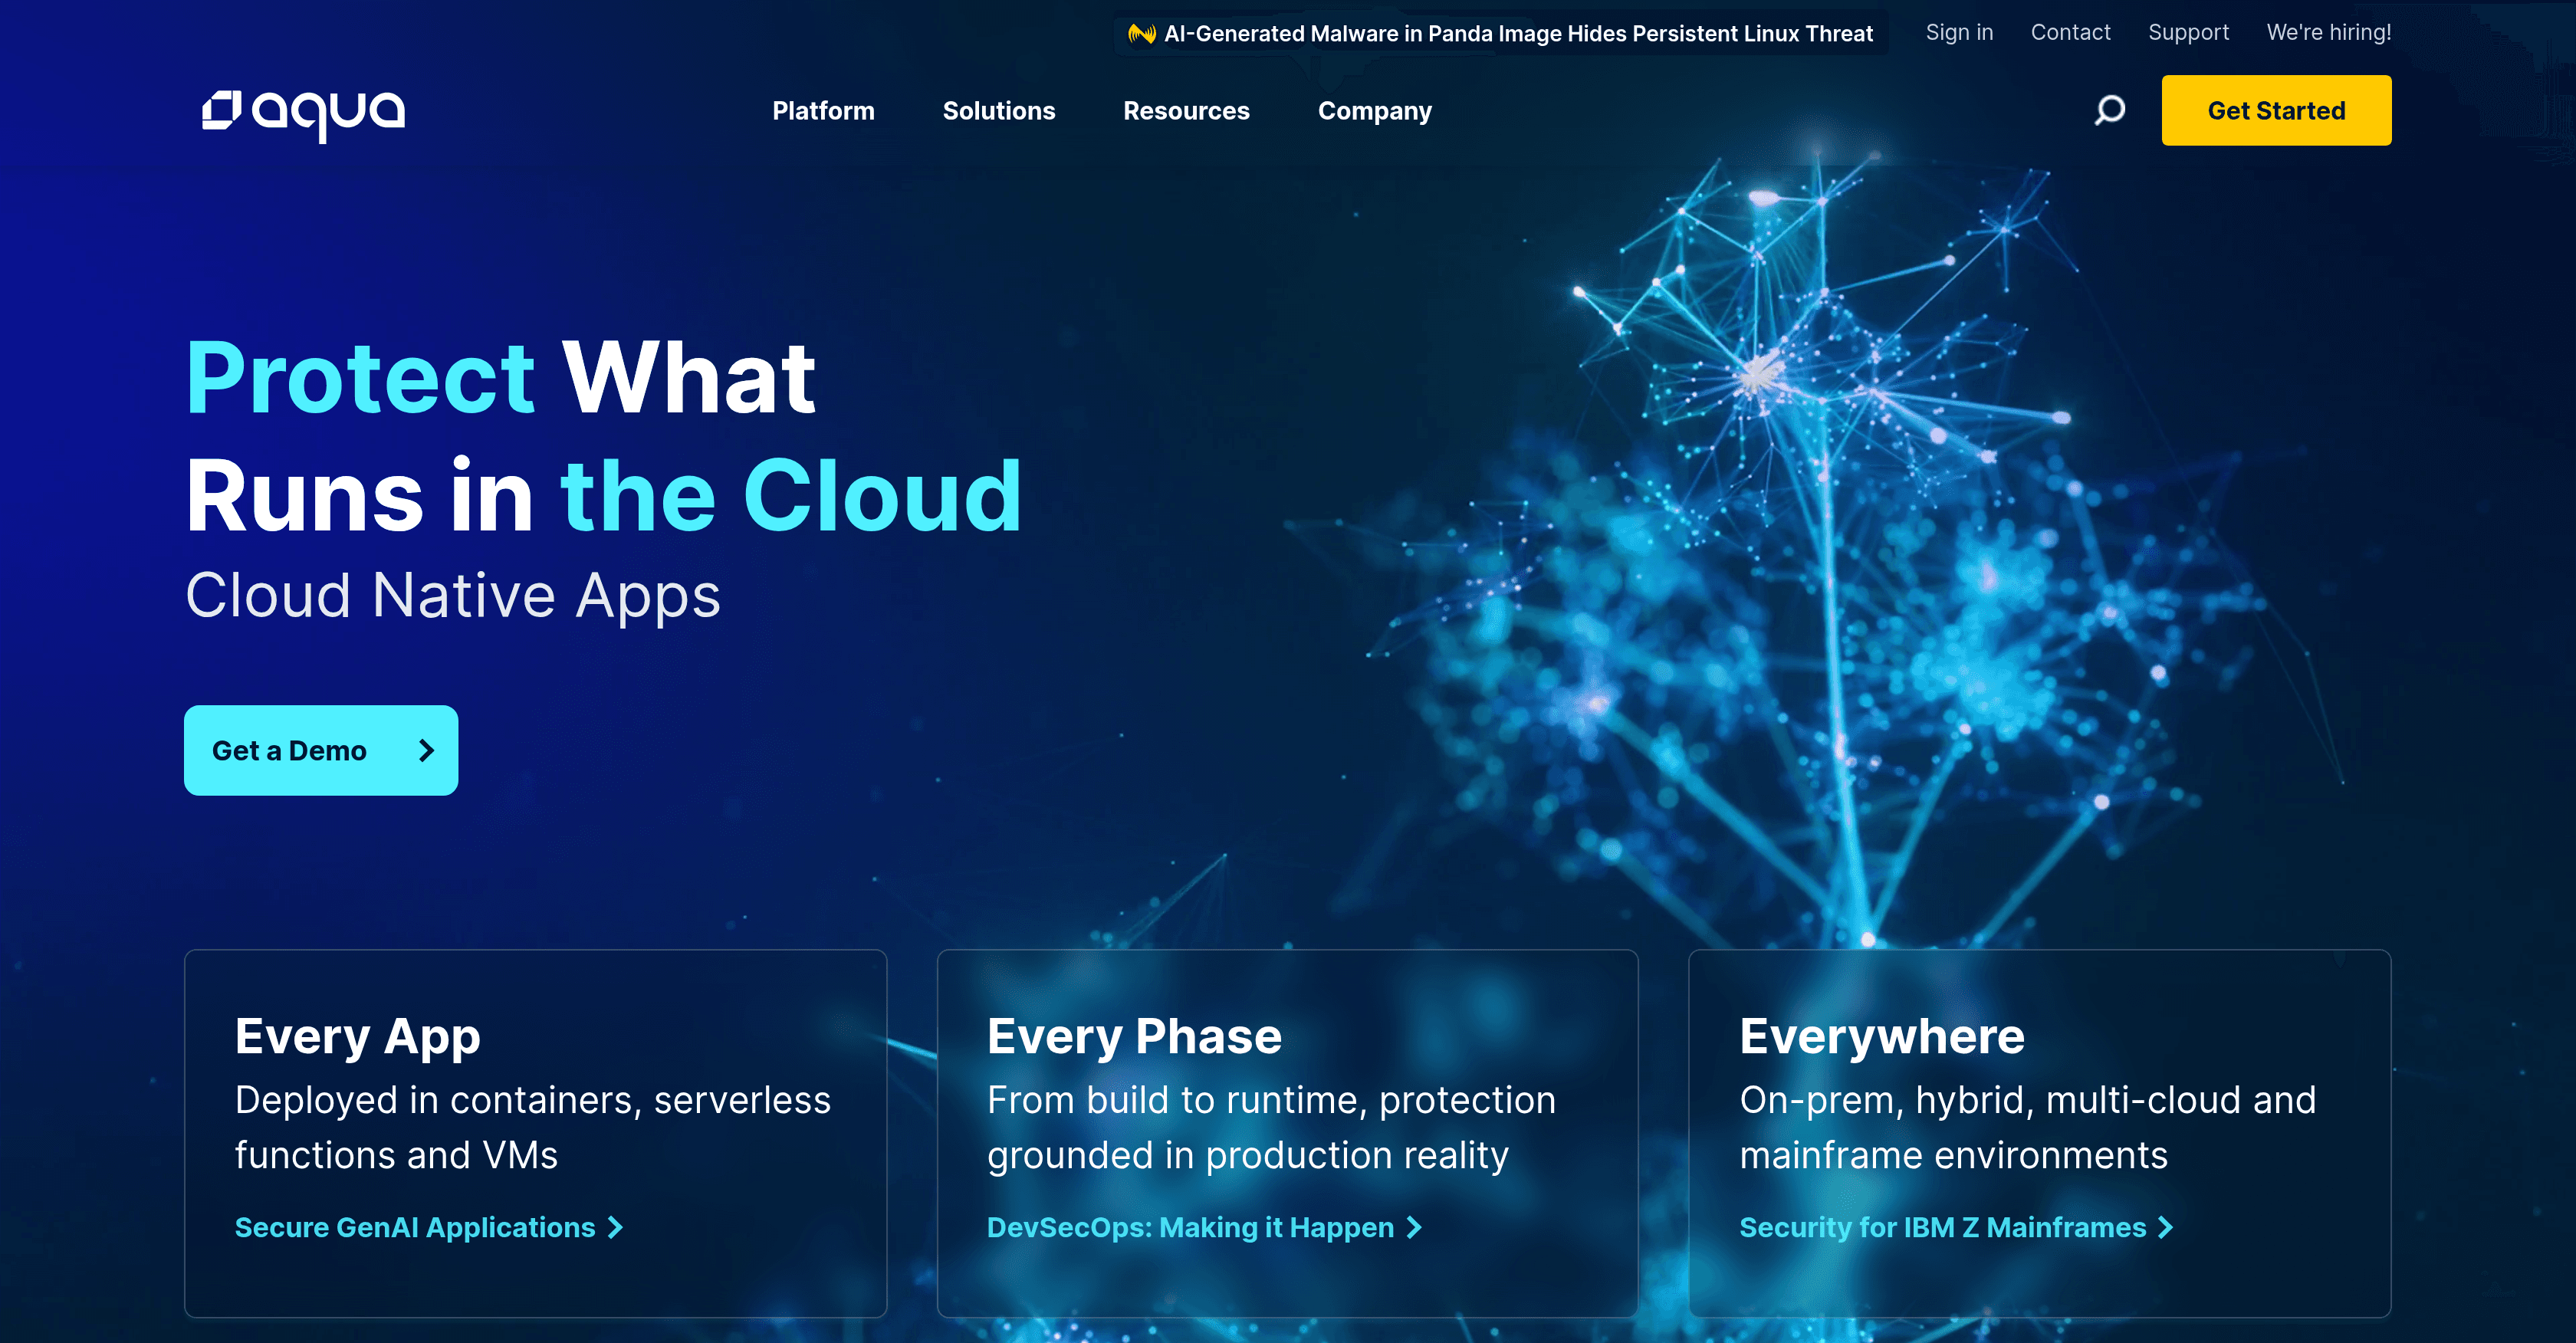This screenshot has height=1343, width=2576.
Task: Open the Platform dropdown menu
Action: [x=823, y=110]
